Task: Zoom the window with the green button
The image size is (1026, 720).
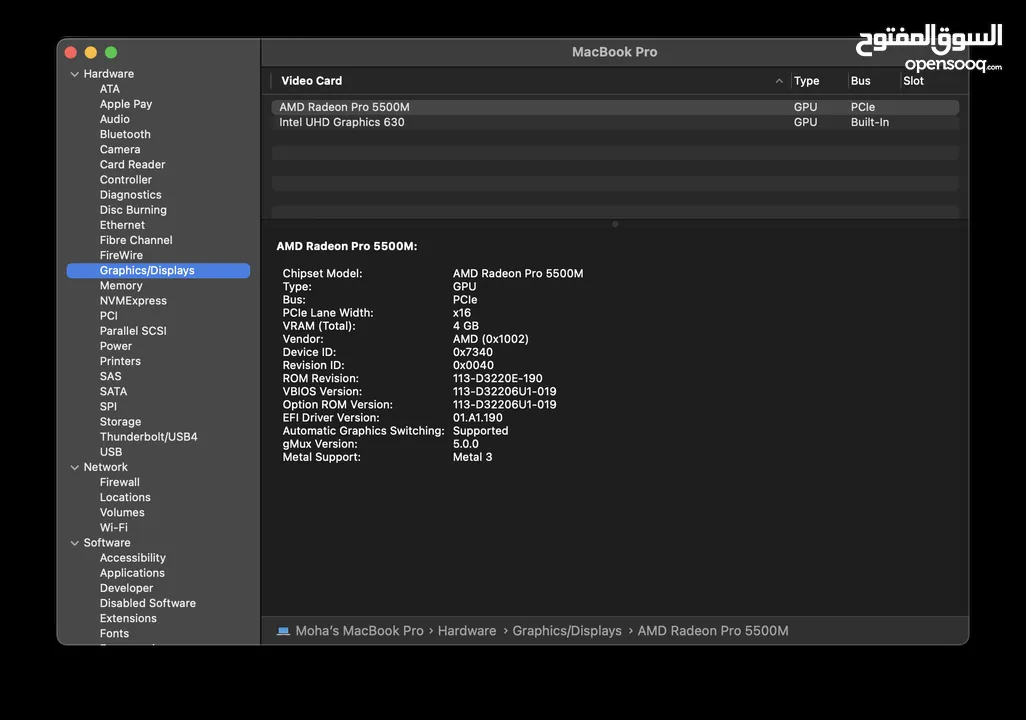Action: [111, 52]
